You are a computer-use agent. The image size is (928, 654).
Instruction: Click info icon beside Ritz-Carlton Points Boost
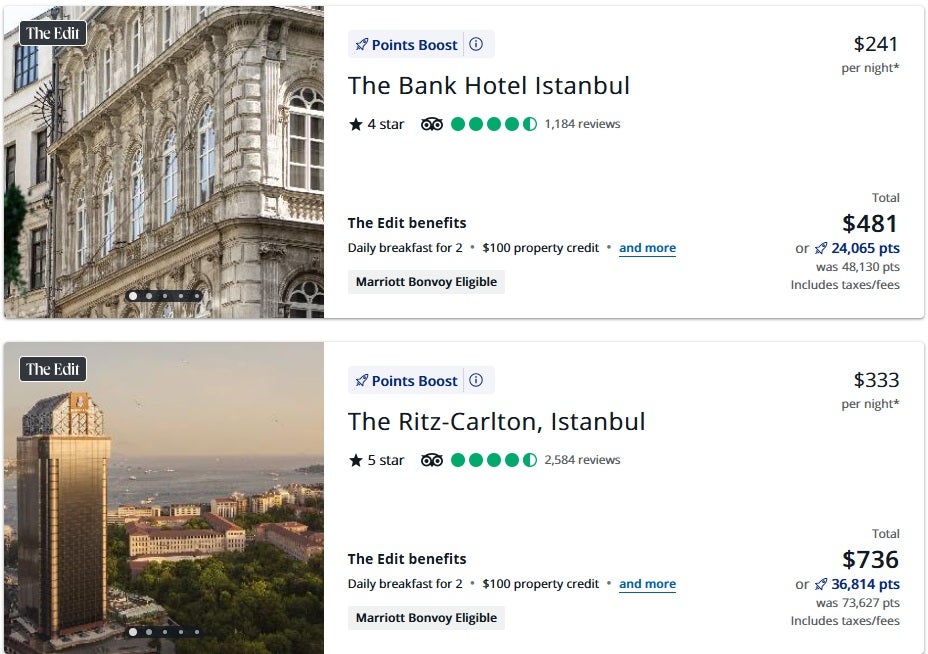(476, 381)
